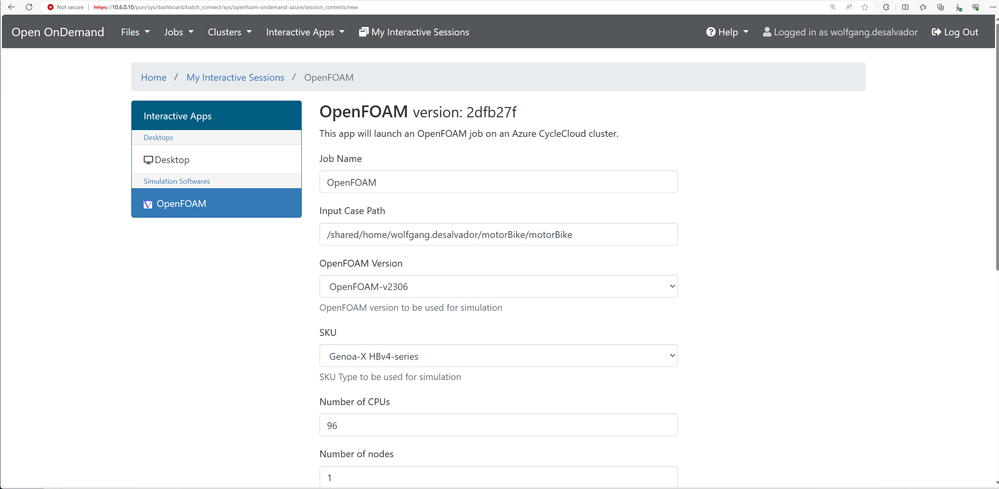
Task: Open the SKU selection dropdown
Action: click(498, 356)
